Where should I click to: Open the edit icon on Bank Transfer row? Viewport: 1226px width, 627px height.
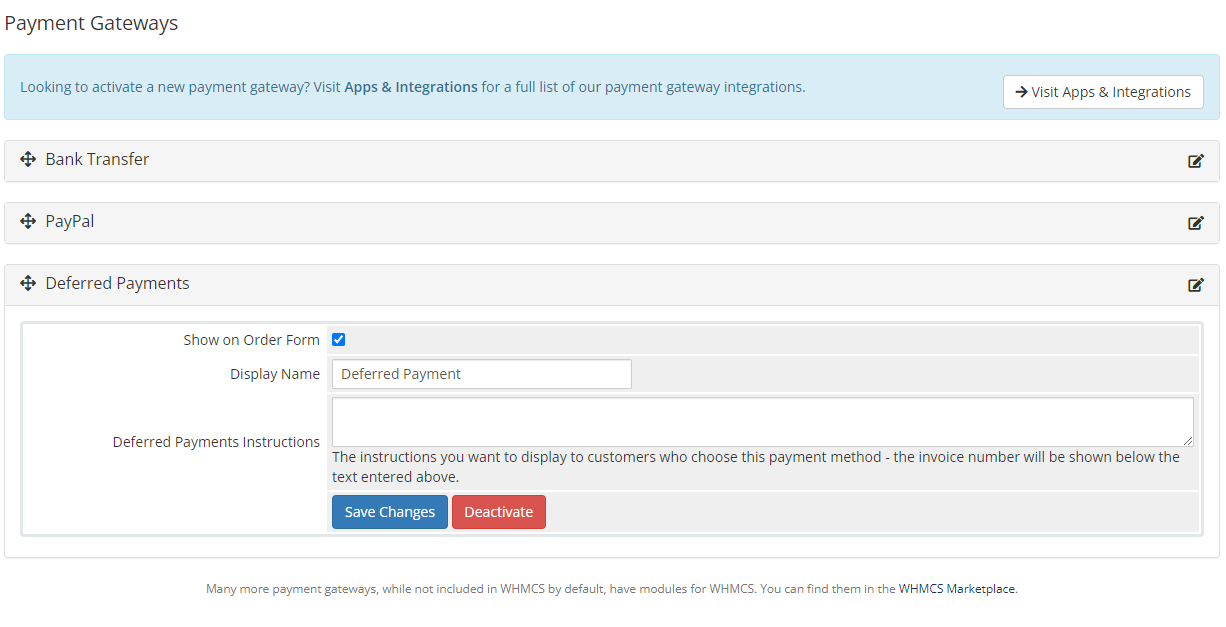point(1196,161)
